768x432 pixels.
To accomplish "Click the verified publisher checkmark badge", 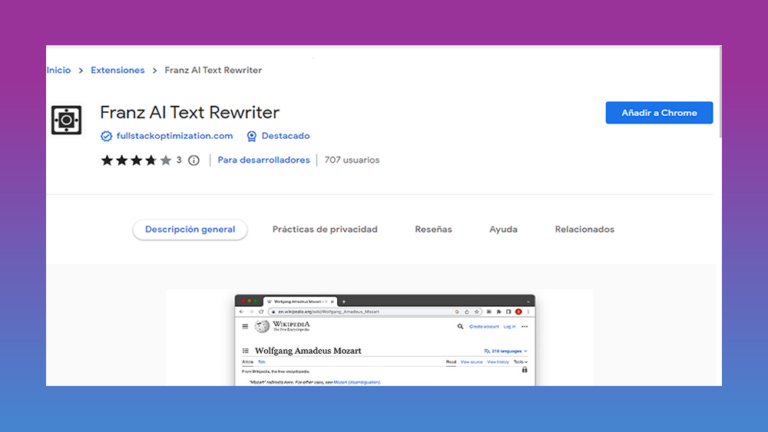I will tap(106, 136).
